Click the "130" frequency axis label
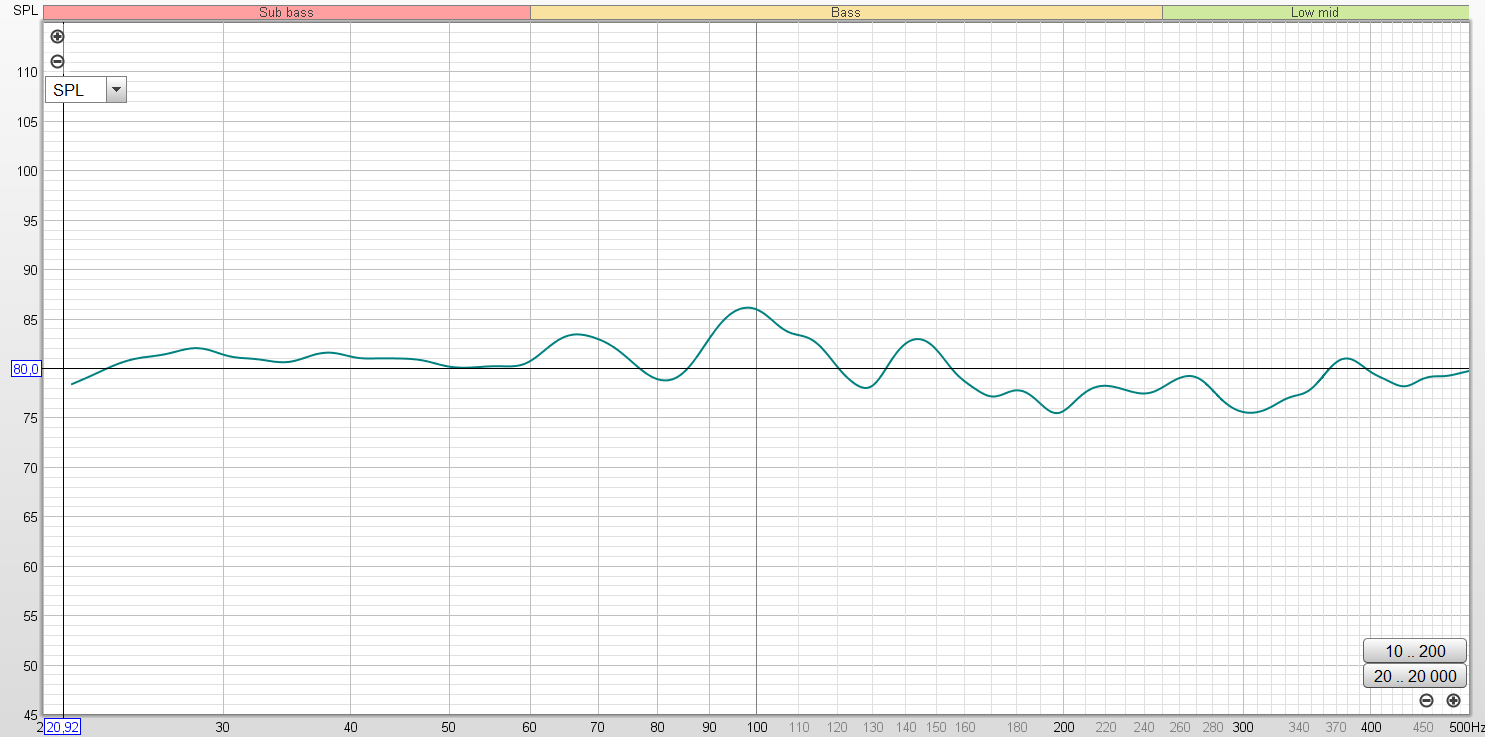This screenshot has height=737, width=1485. 873,727
